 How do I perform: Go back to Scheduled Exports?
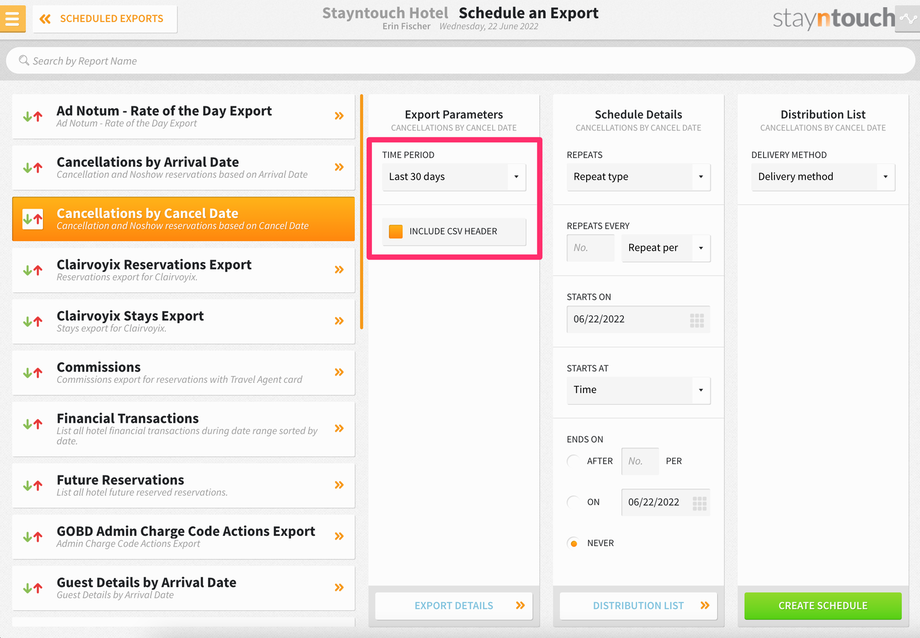point(105,19)
